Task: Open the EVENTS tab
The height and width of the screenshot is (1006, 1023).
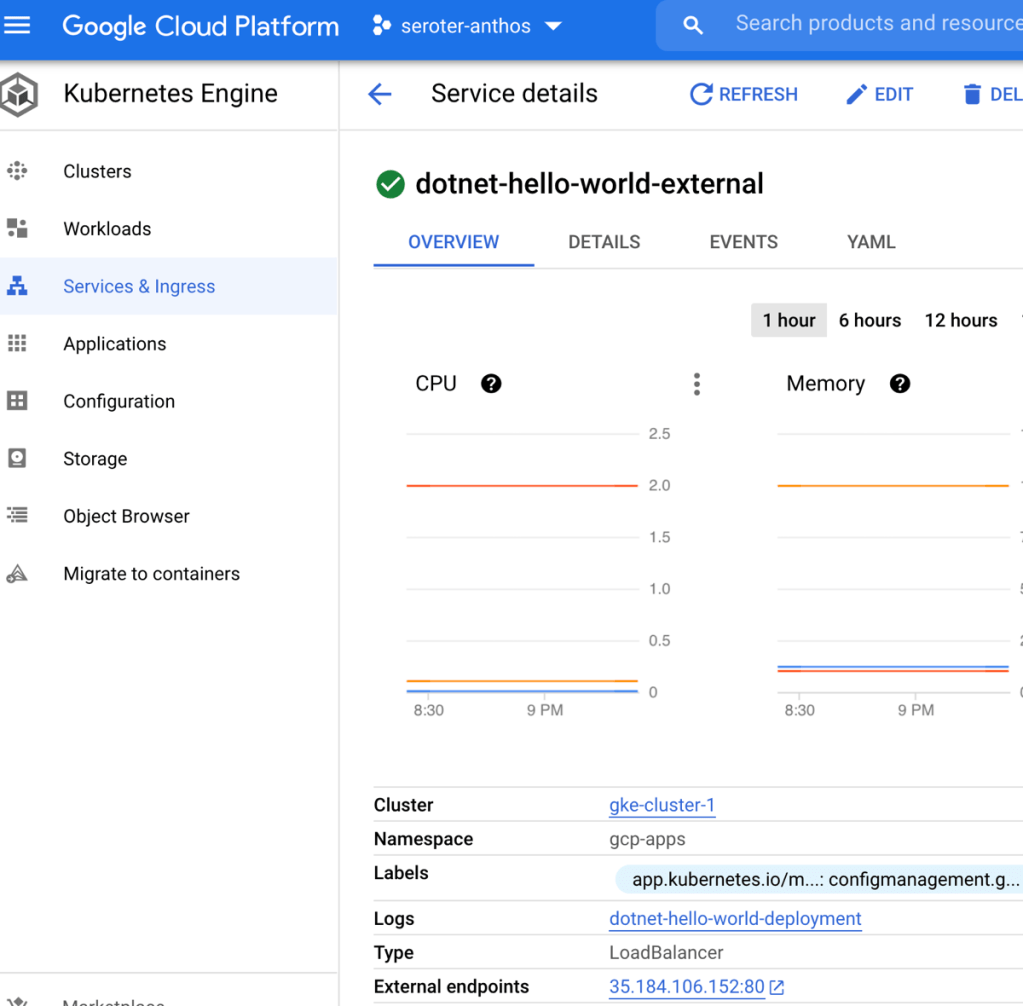Action: click(x=743, y=242)
